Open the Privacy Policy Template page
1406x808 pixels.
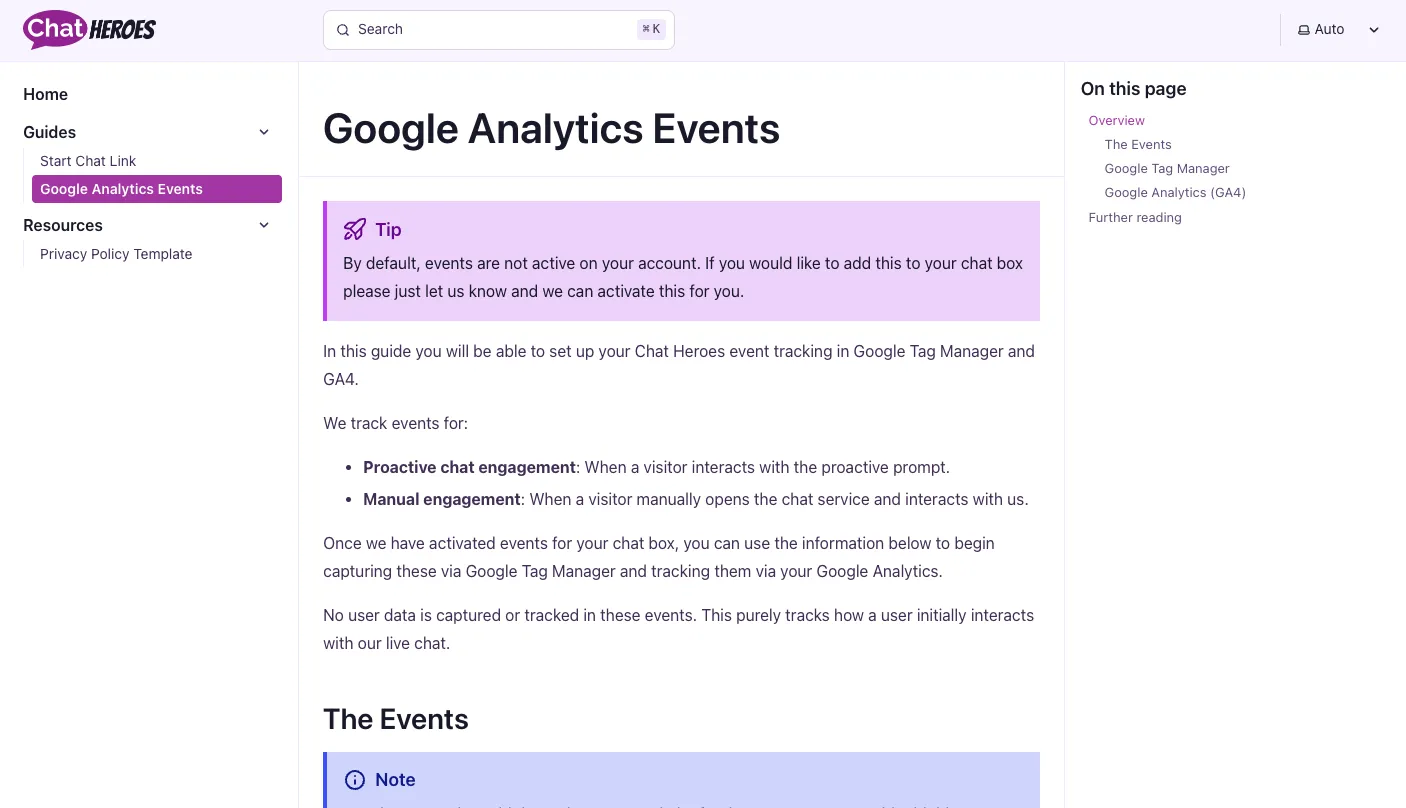pos(116,254)
